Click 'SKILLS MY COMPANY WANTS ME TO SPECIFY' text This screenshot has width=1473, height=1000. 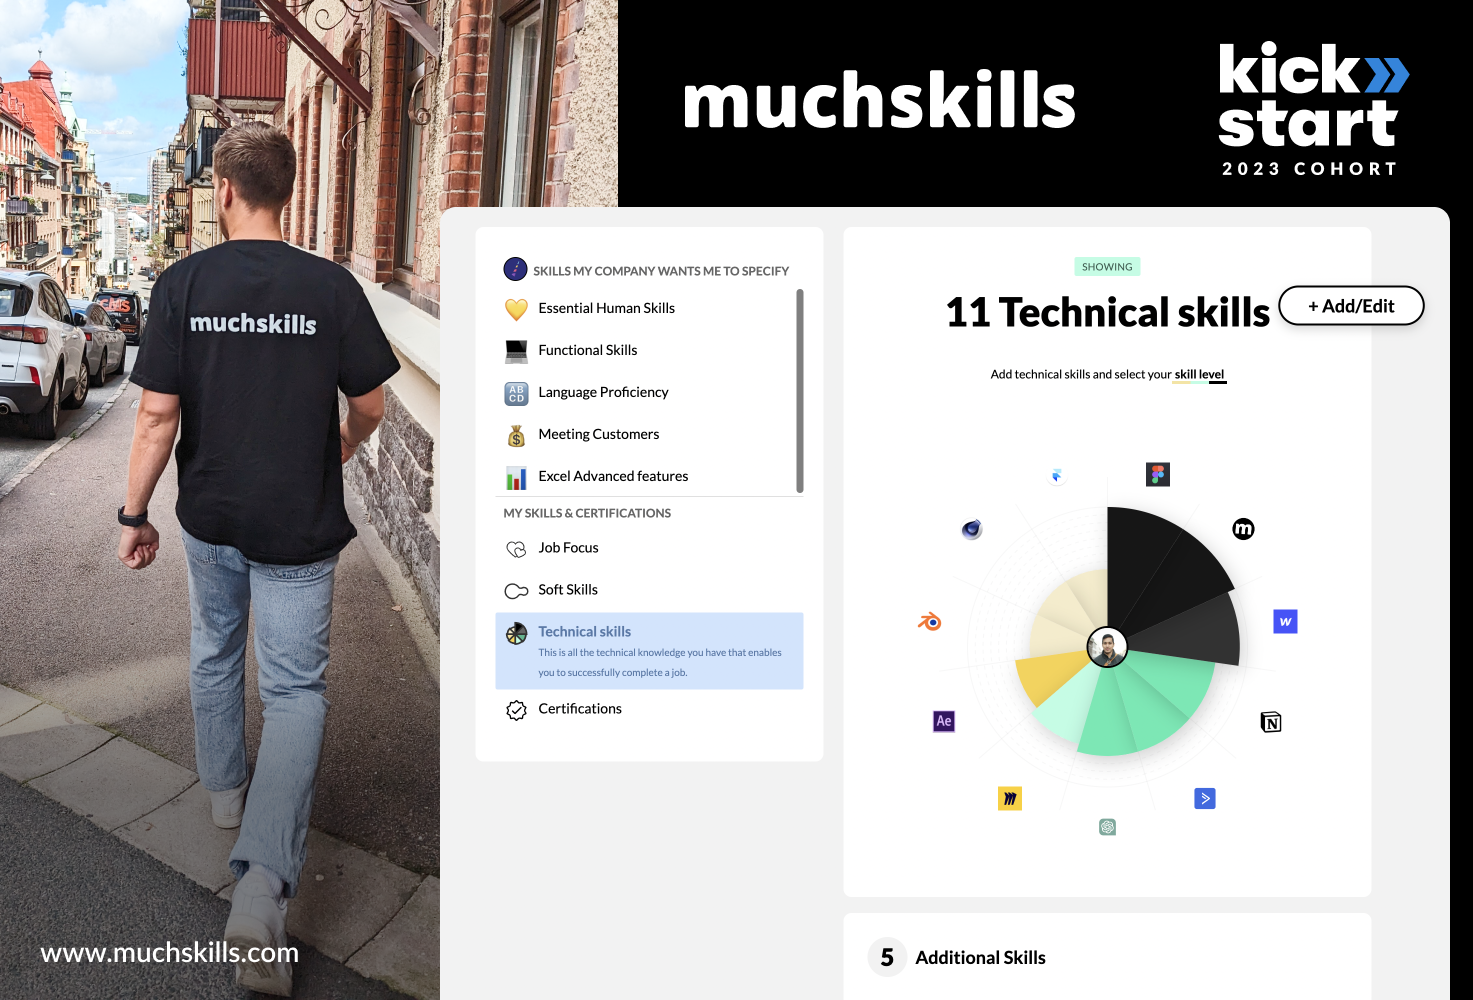tap(661, 271)
